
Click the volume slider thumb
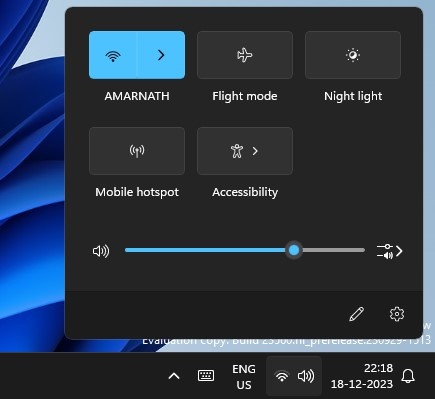[294, 250]
